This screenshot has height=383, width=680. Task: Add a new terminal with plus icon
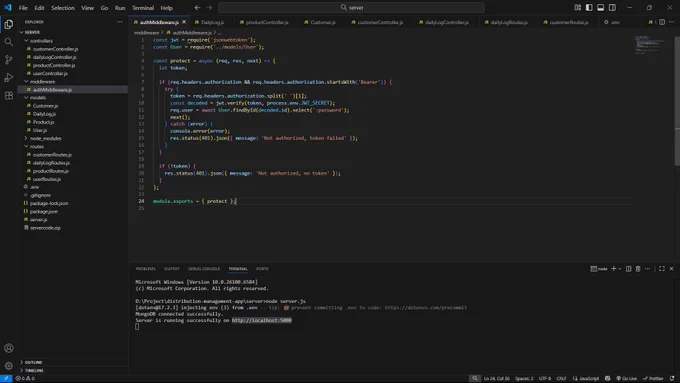(x=614, y=268)
